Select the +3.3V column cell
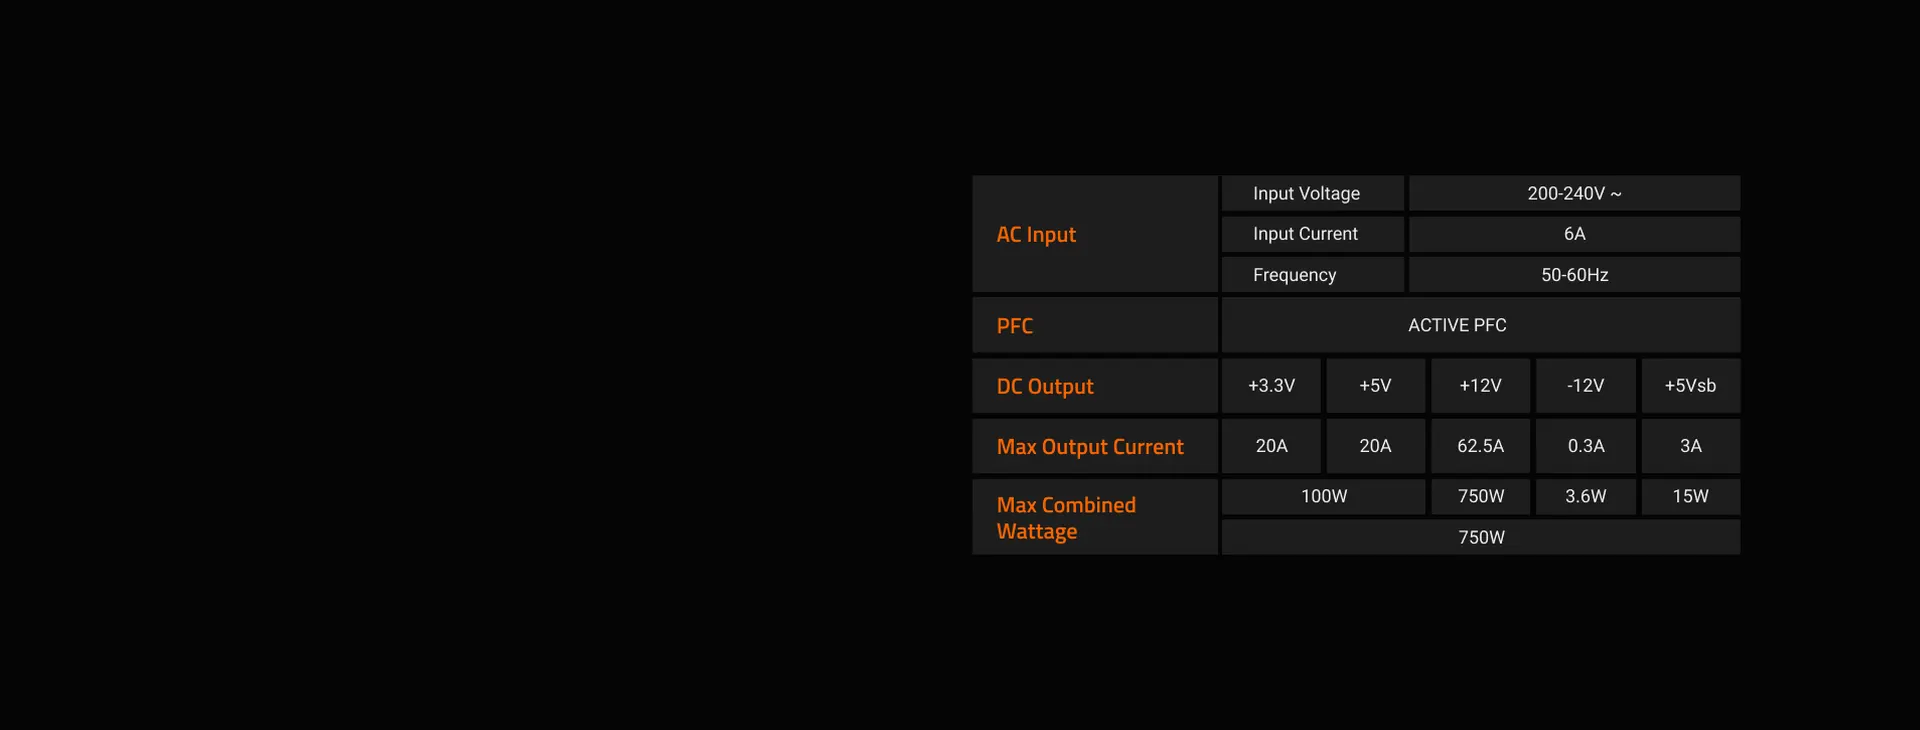Image resolution: width=1920 pixels, height=730 pixels. click(x=1271, y=386)
